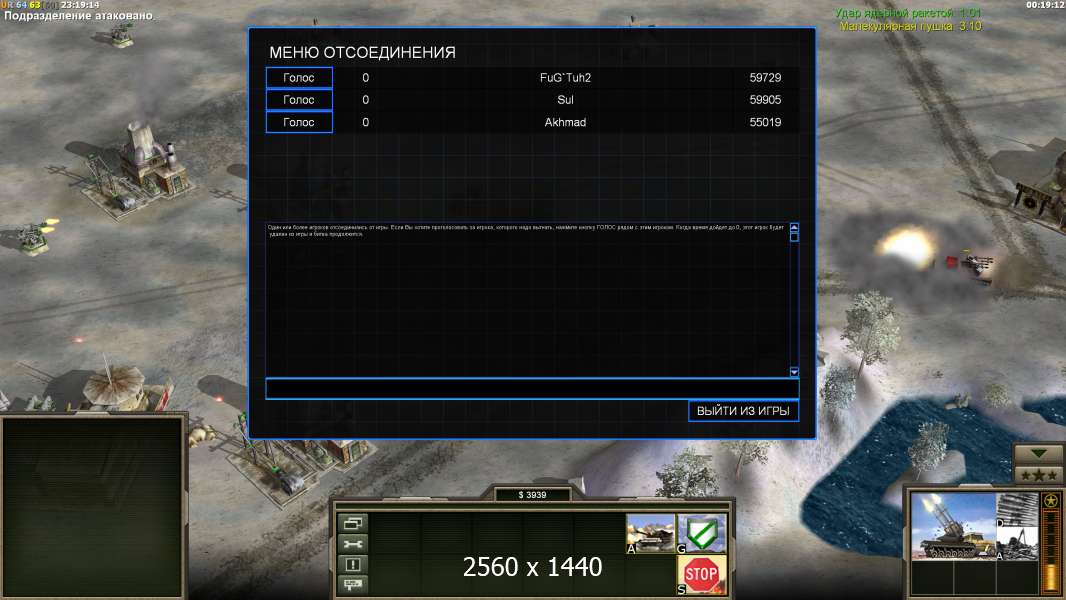
Task: Click the МЕНЮ ОТСОЕДИНЕНИЯ title
Action: coord(362,52)
